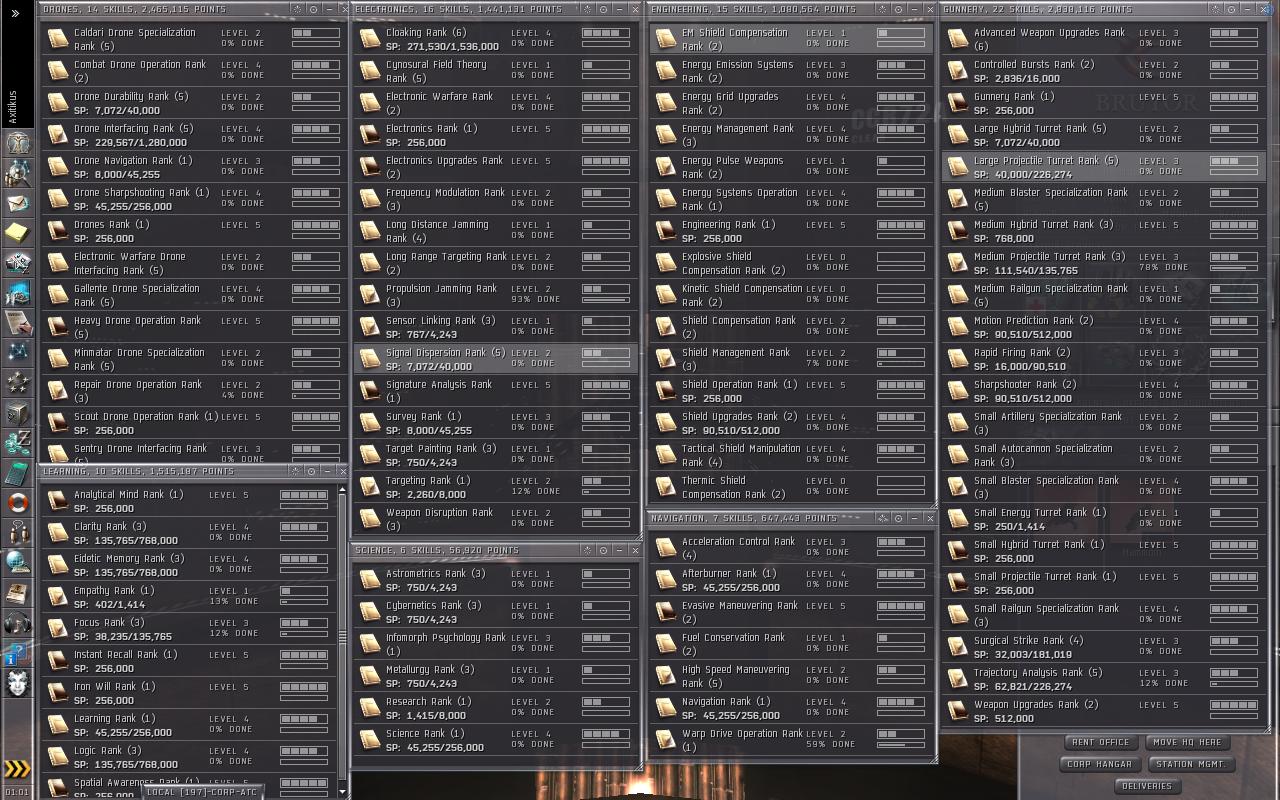Image resolution: width=1280 pixels, height=800 pixels.
Task: Open the mail envelope icon in the sidebar
Action: 18,203
